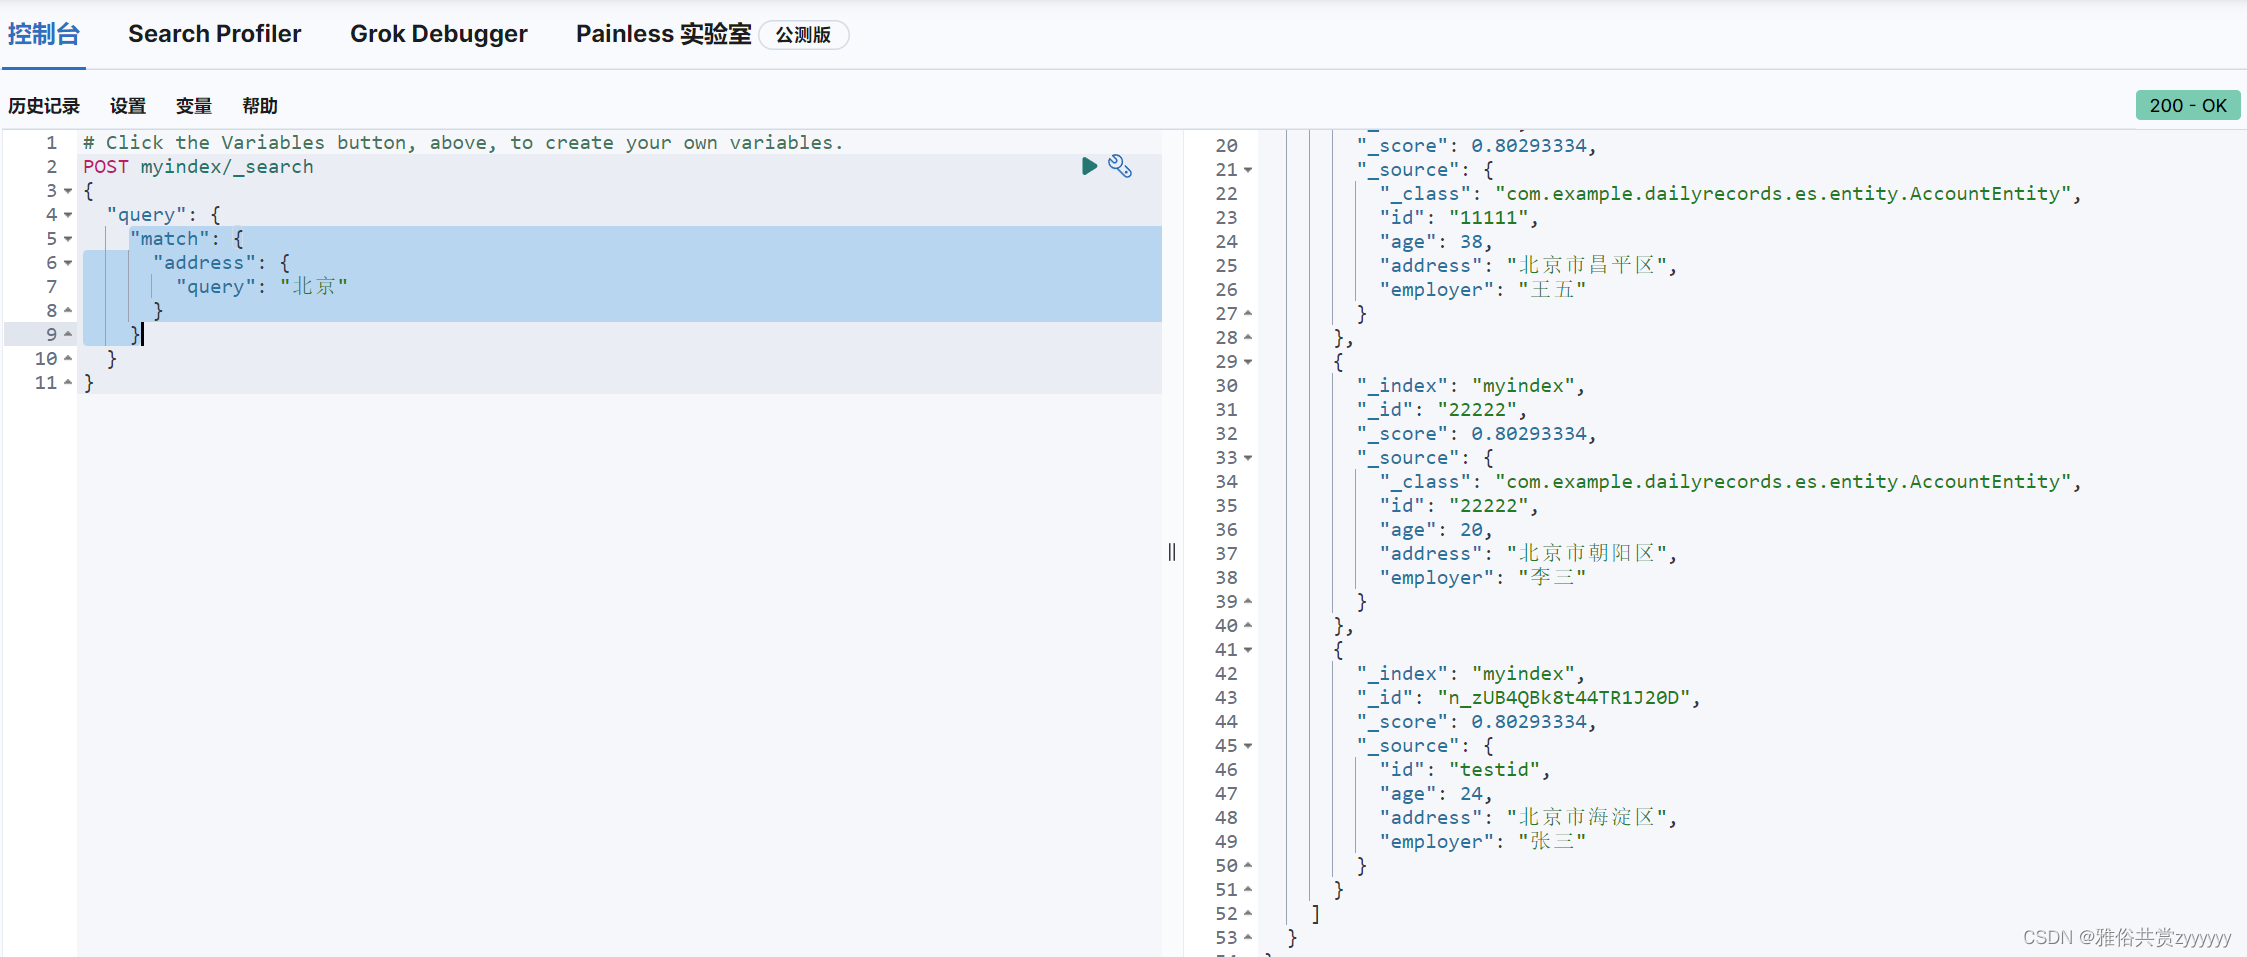Click address value "北京市昌平区"
This screenshot has width=2247, height=957.
coord(1586,266)
